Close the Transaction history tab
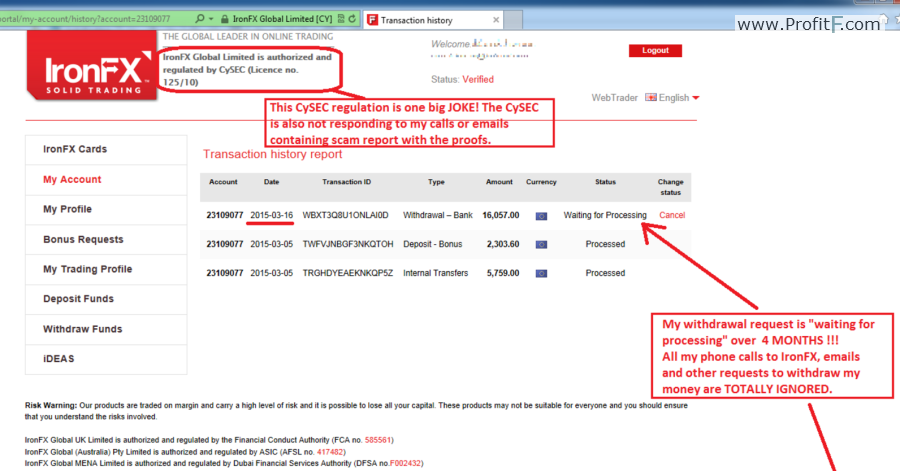The height and width of the screenshot is (471, 900). 496,20
